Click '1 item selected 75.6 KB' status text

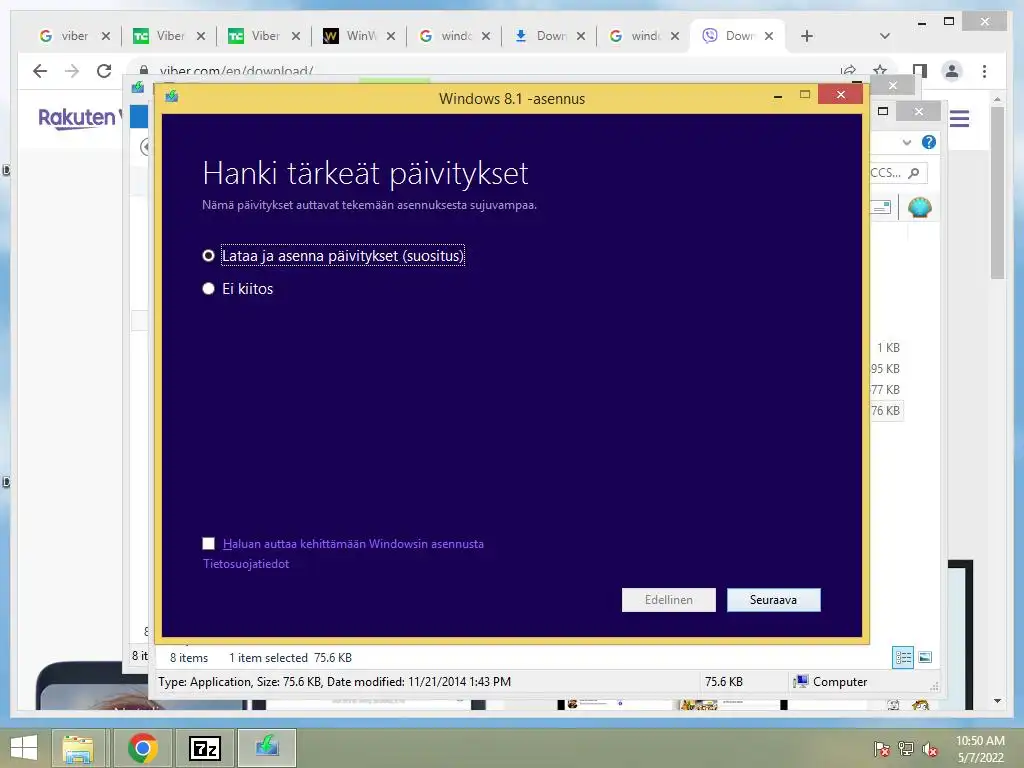pos(290,658)
